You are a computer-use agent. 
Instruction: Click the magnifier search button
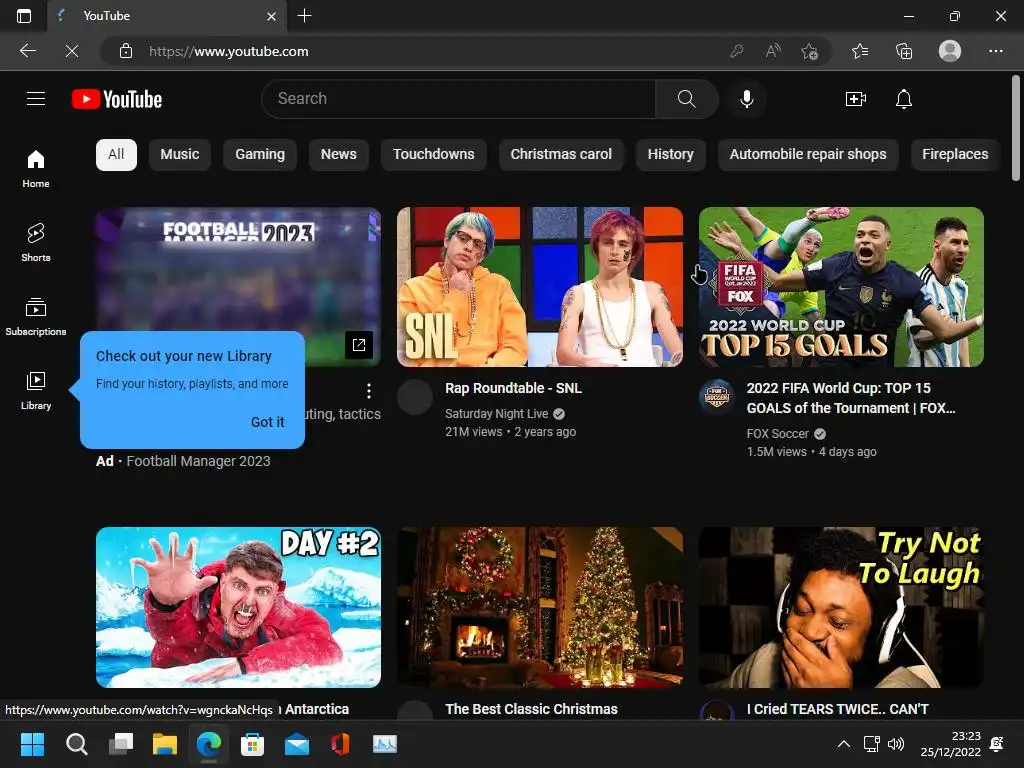[686, 99]
